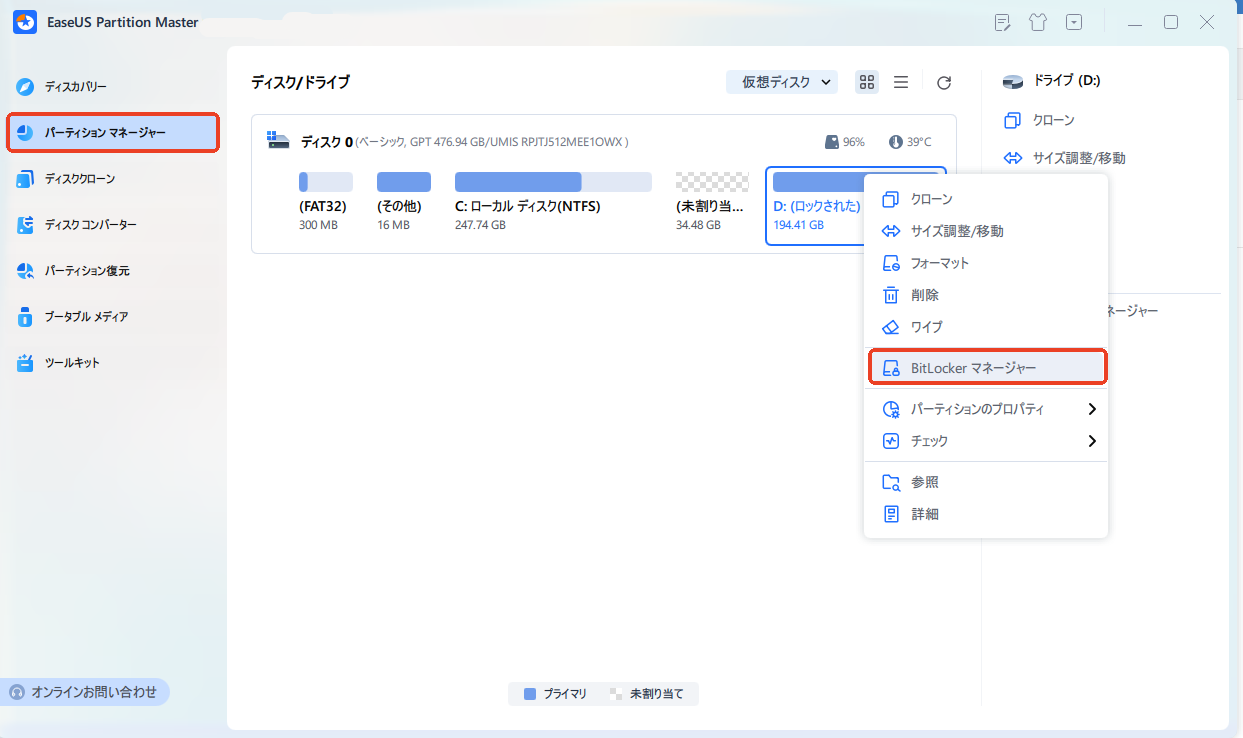Choose 参照 in the context menu
Screen dimensions: 1243x738
coord(986,483)
